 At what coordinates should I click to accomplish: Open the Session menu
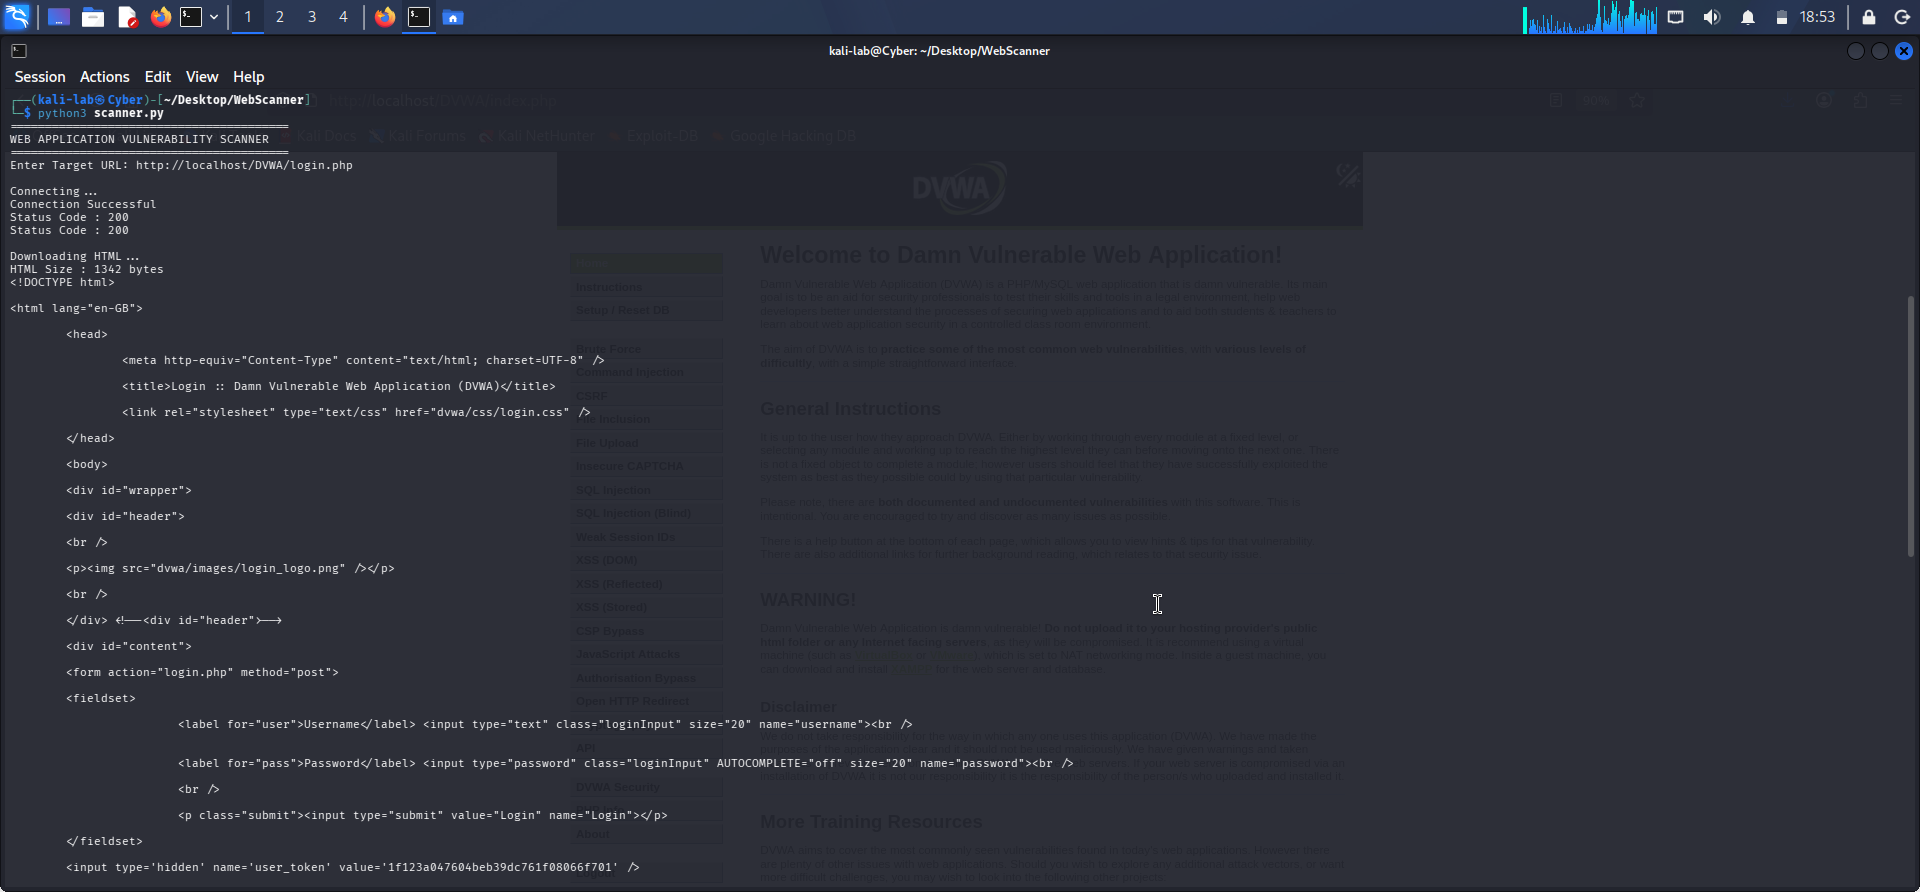(x=40, y=77)
